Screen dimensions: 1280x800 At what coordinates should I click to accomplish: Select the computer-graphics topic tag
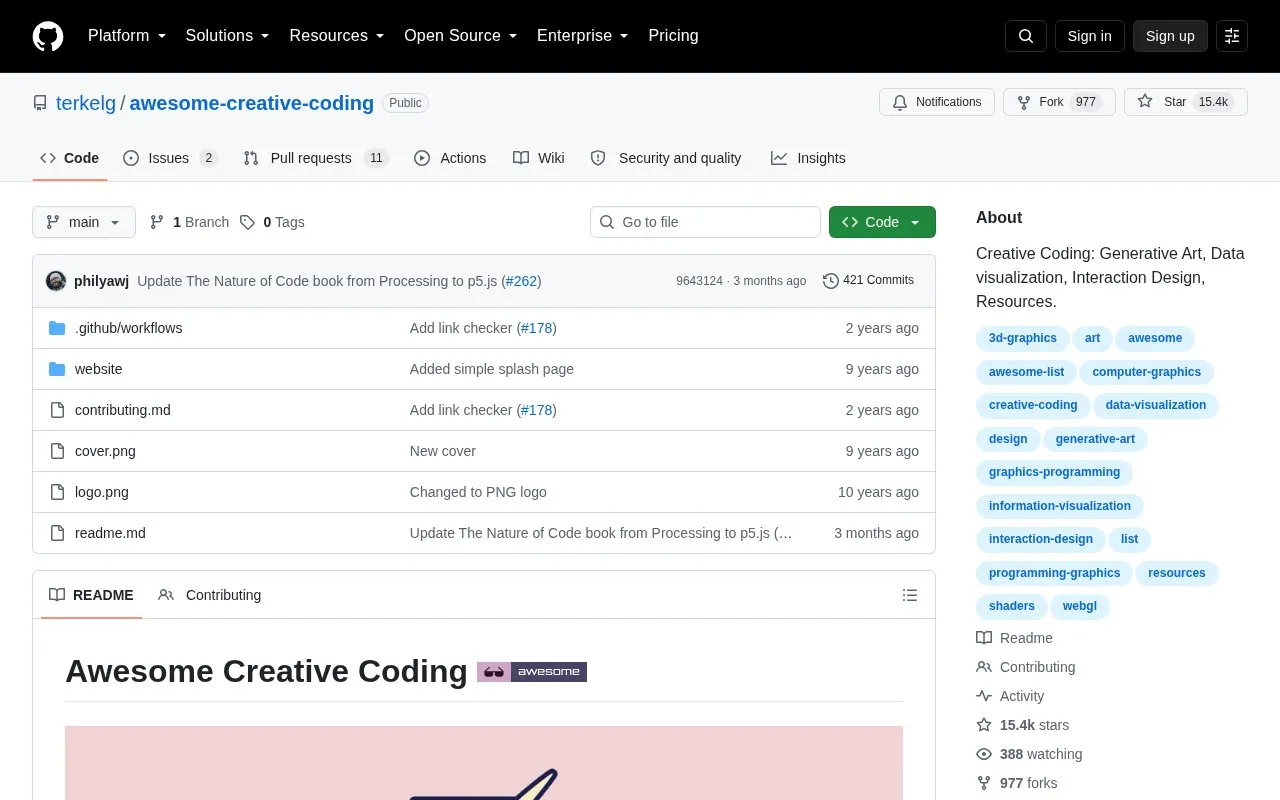pos(1147,372)
